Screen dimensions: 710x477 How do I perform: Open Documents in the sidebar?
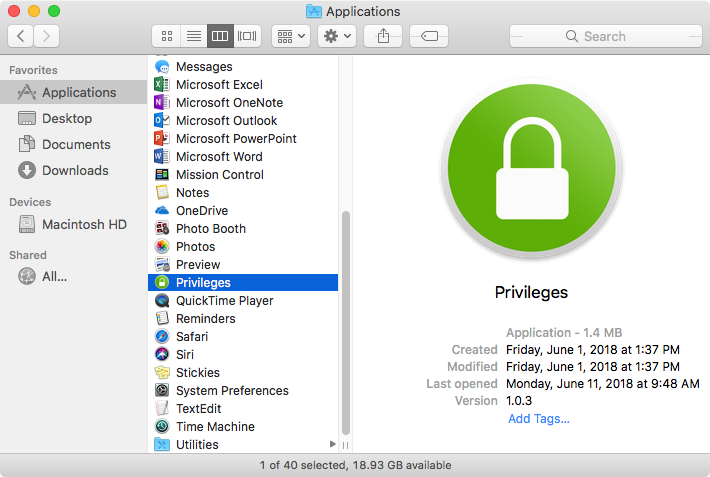coord(74,145)
